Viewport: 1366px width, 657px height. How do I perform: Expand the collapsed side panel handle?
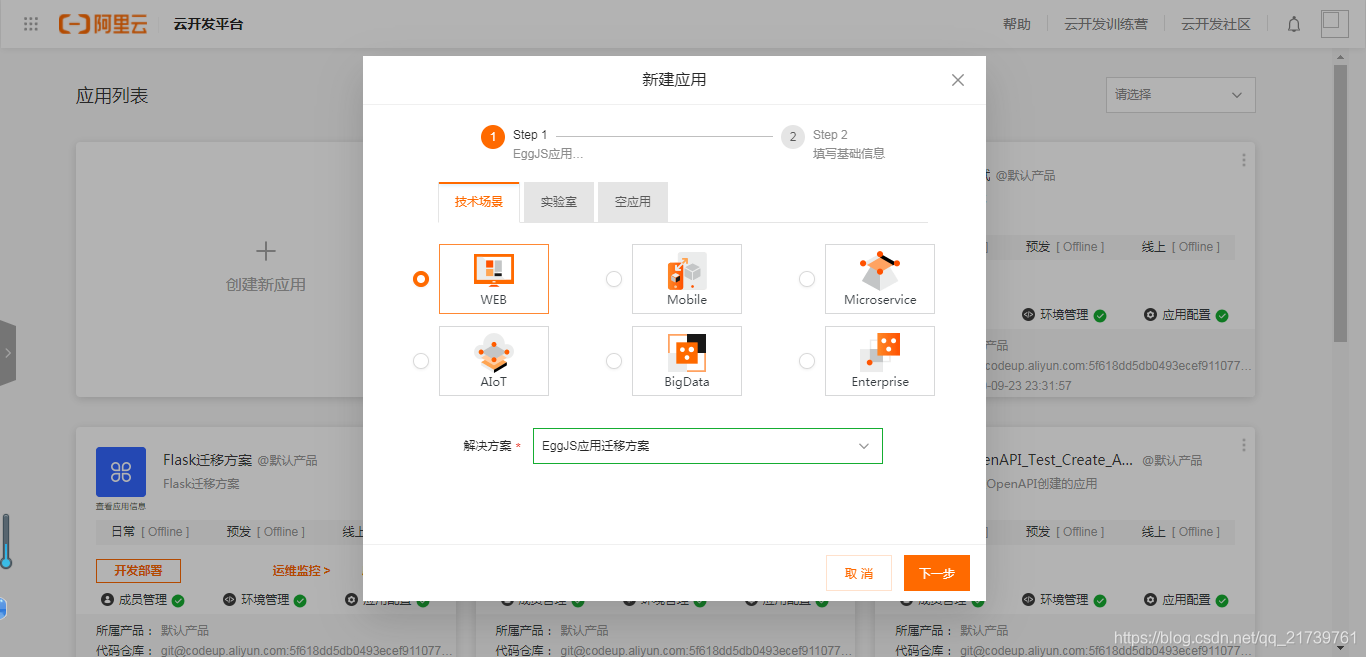click(8, 353)
